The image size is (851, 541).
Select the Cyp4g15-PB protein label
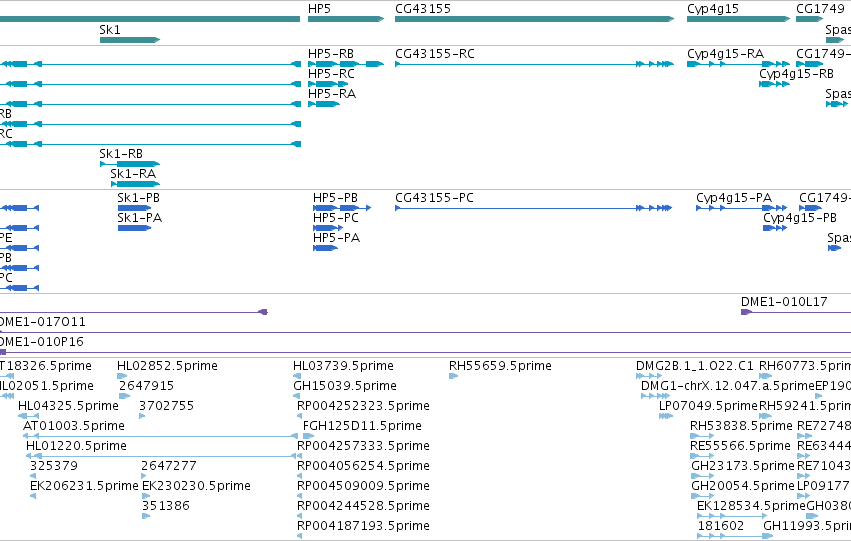[800, 218]
